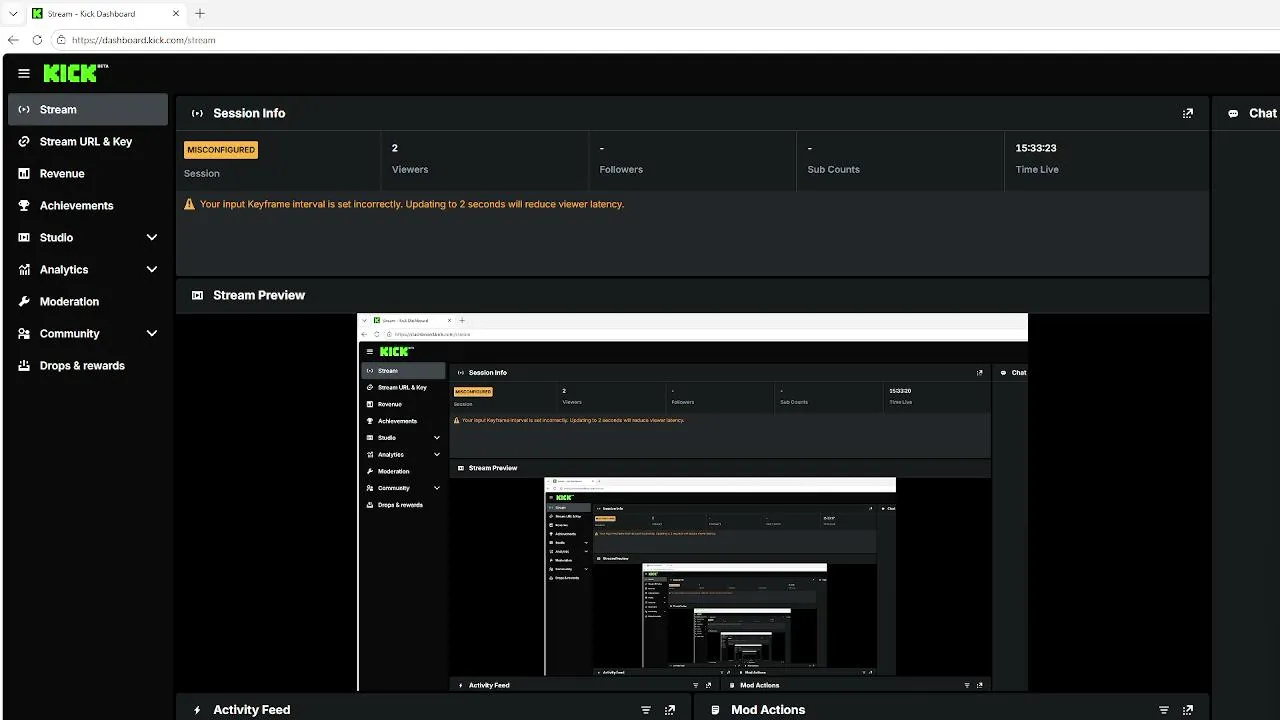Open the browser tab search dropdown
Image resolution: width=1280 pixels, height=720 pixels.
12,13
